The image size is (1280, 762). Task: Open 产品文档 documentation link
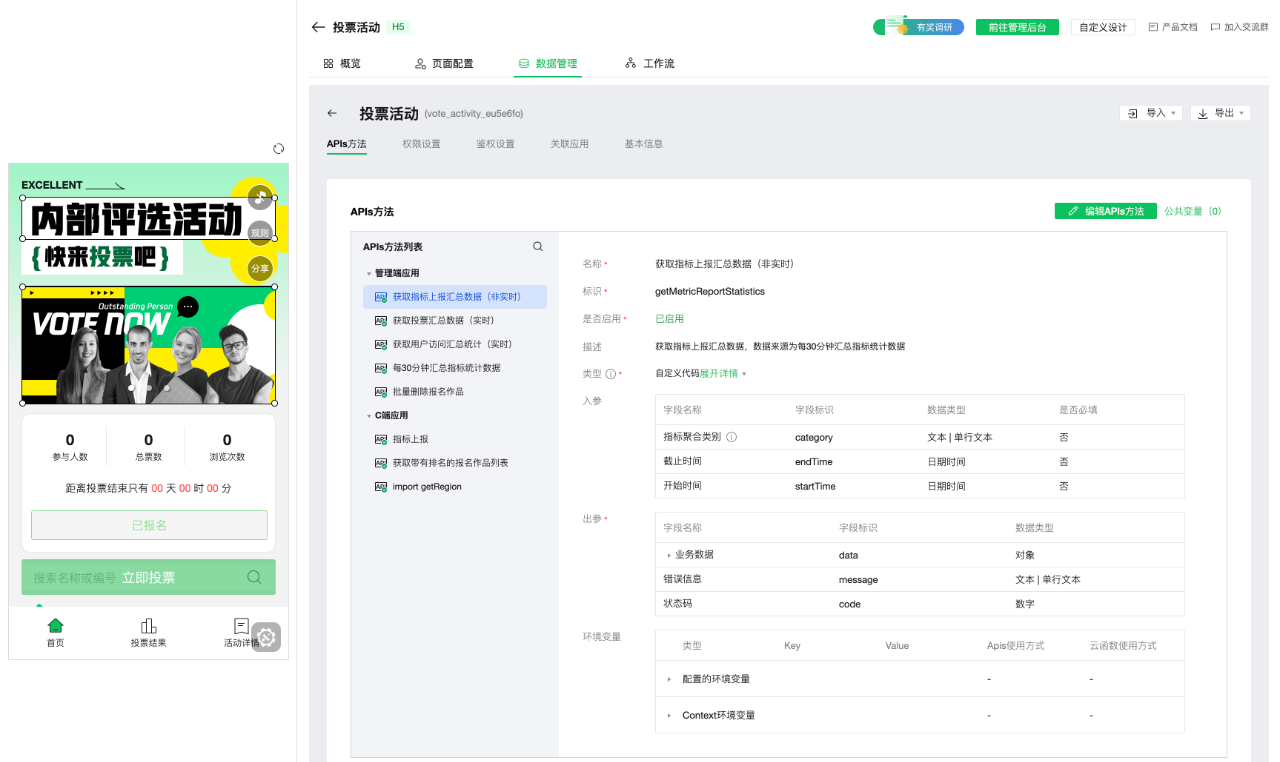pos(1173,27)
